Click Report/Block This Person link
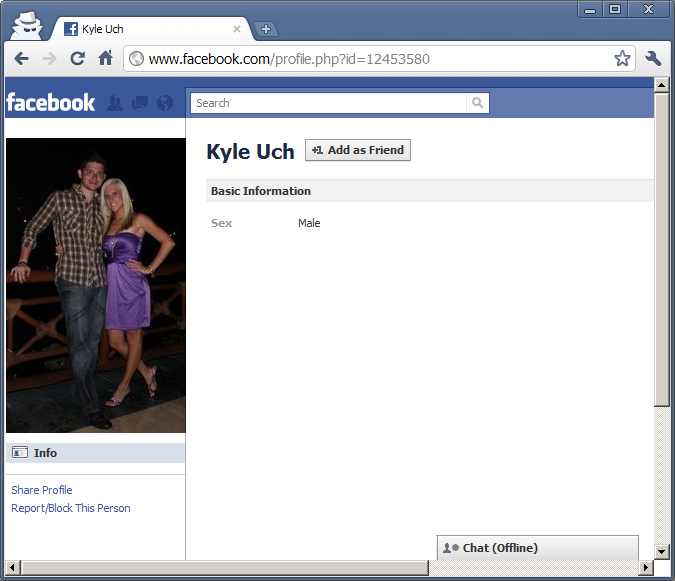The height and width of the screenshot is (581, 675). tap(71, 508)
